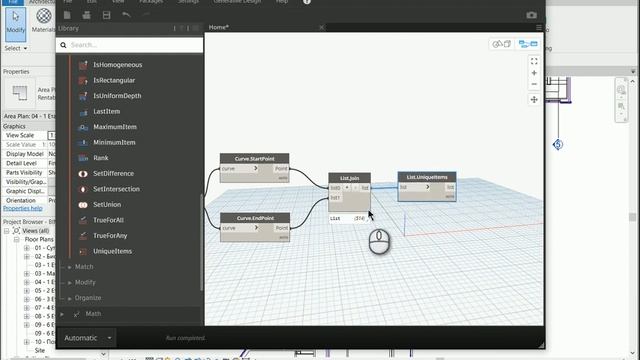Screen dimensions: 640x360
Task: Open Generative Design menu
Action: click(x=237, y=1)
